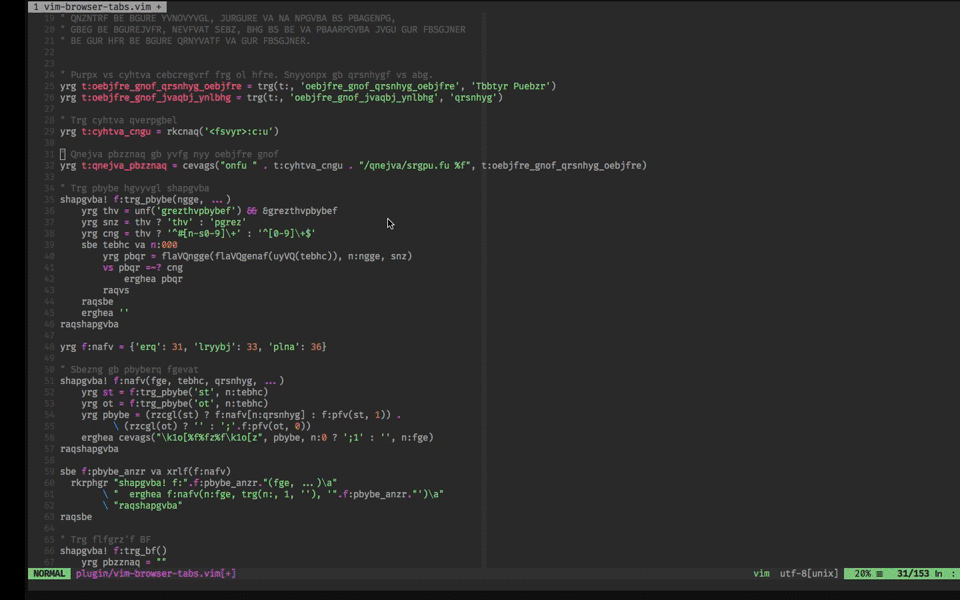
Task: Click the NORMAL mode indicator in the statusline
Action: [49, 574]
